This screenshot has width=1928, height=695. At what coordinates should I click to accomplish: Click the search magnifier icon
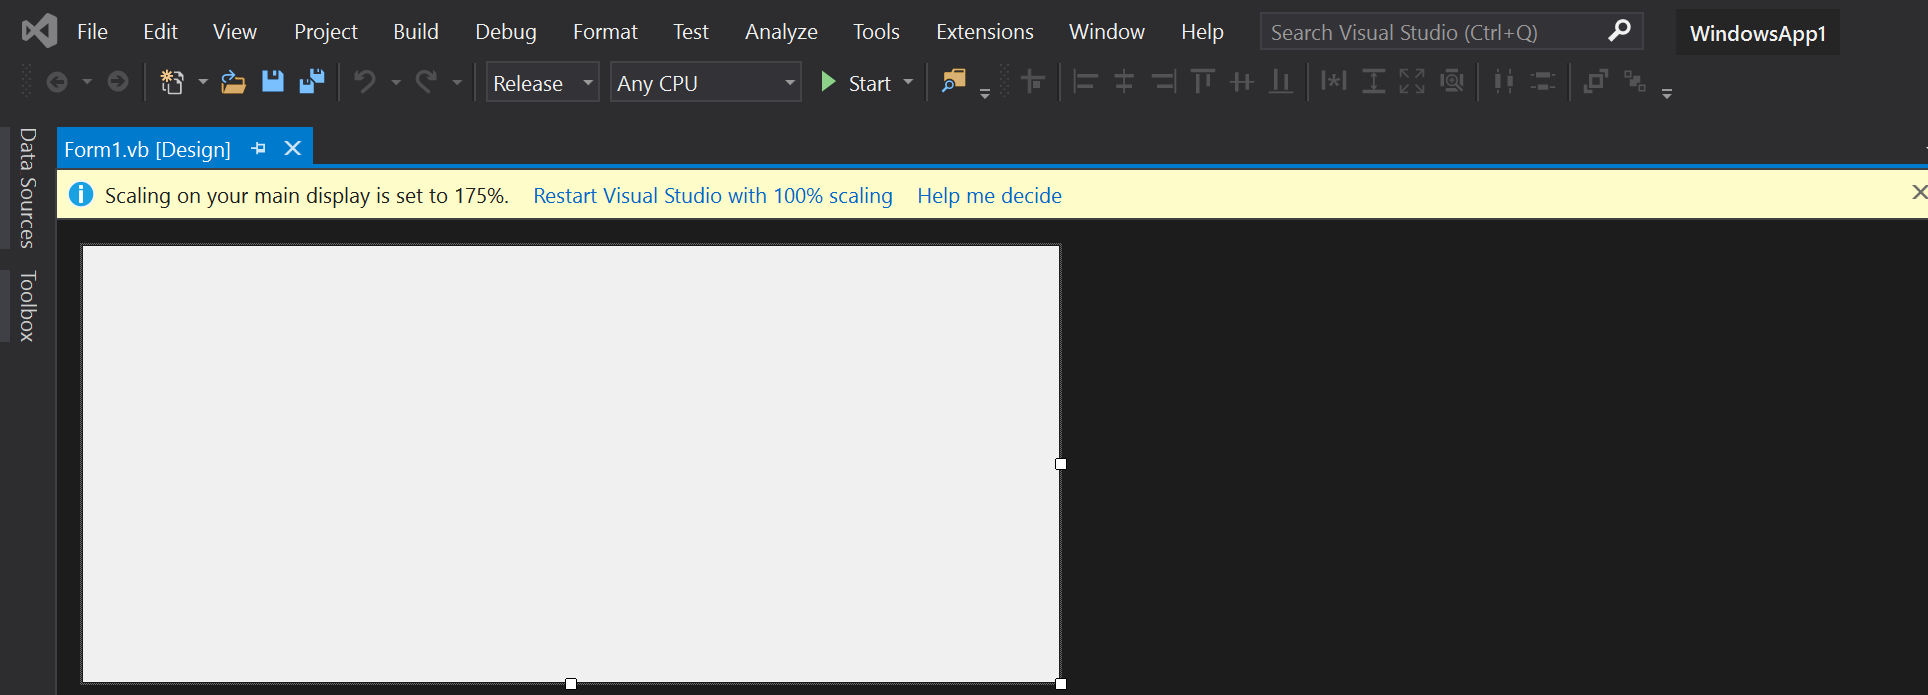tap(1620, 31)
